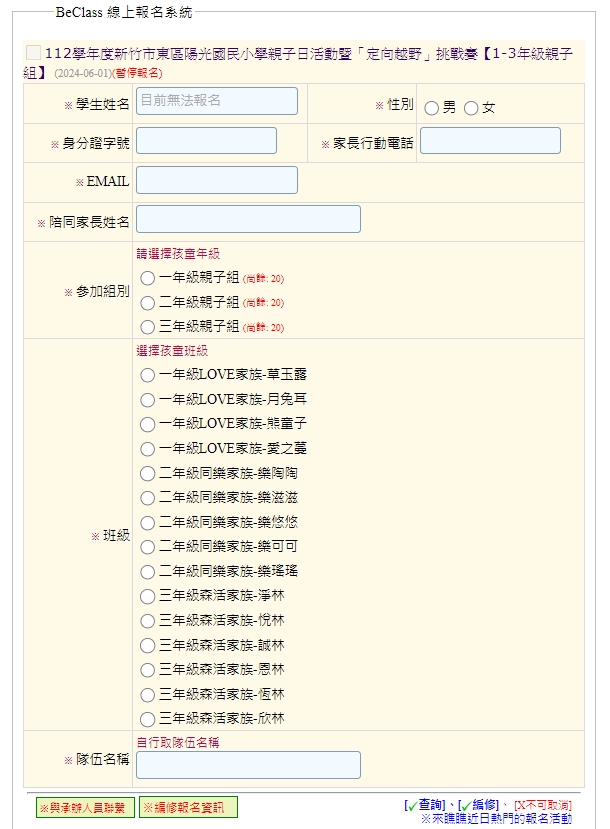Select 男 gender radio button
The width and height of the screenshot is (610, 829).
click(x=431, y=108)
